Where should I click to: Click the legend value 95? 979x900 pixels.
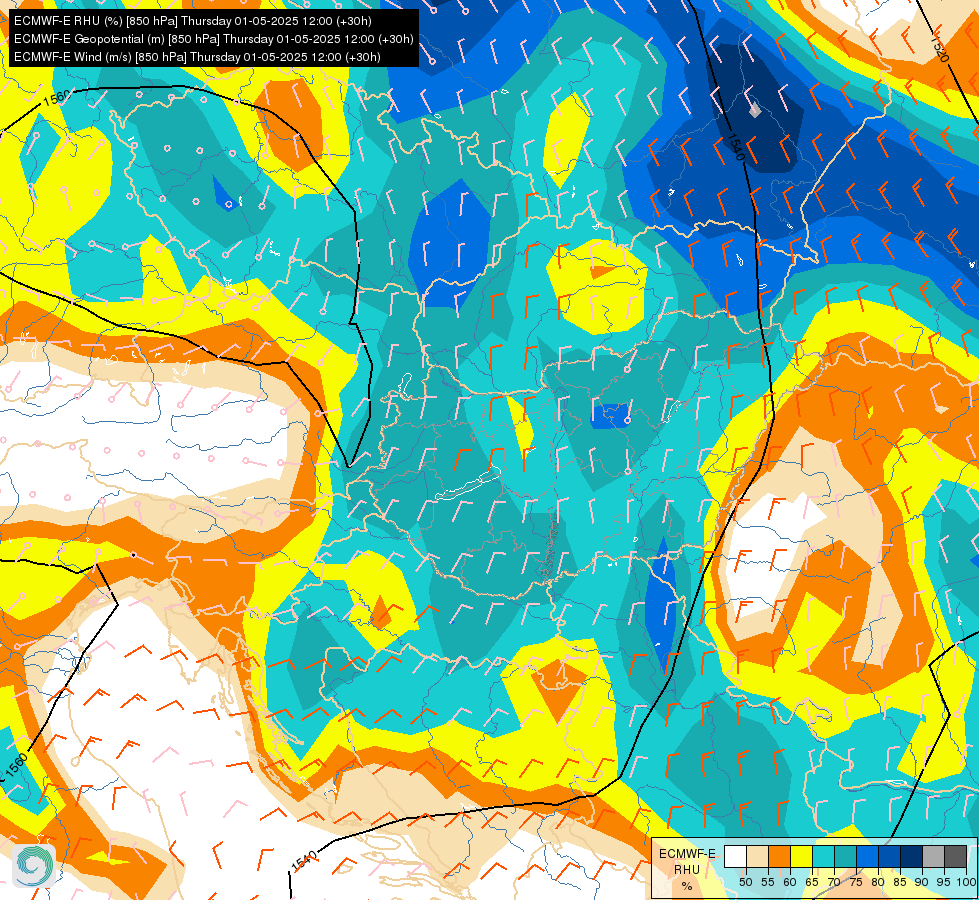coord(944,882)
